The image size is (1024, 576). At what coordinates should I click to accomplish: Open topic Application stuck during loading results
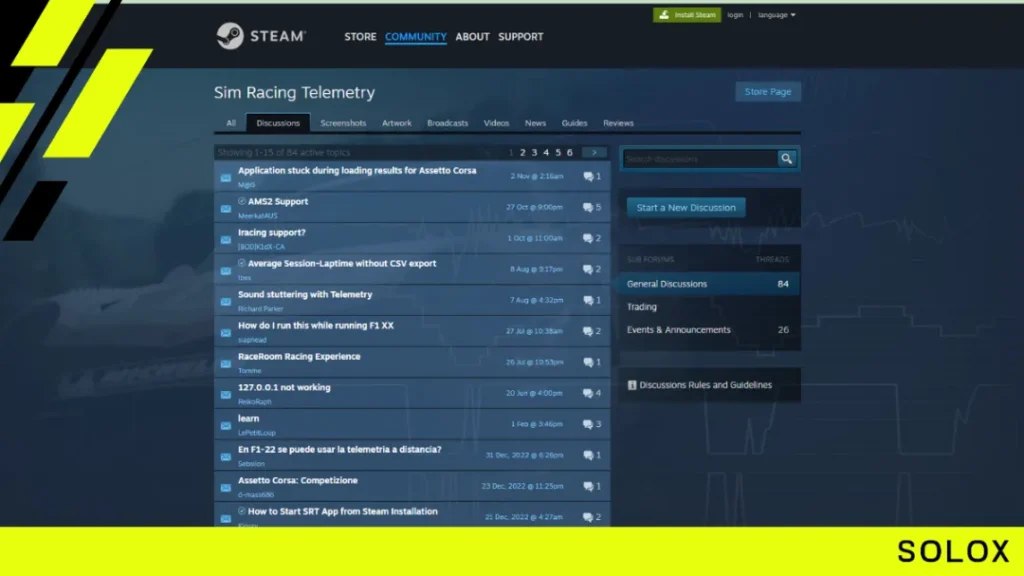[x=357, y=170]
